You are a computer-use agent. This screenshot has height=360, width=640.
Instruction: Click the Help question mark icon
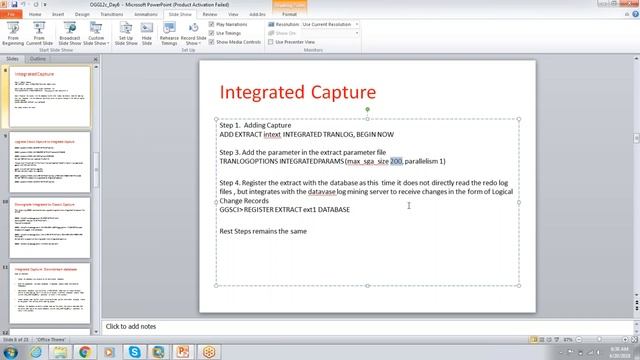[636, 14]
